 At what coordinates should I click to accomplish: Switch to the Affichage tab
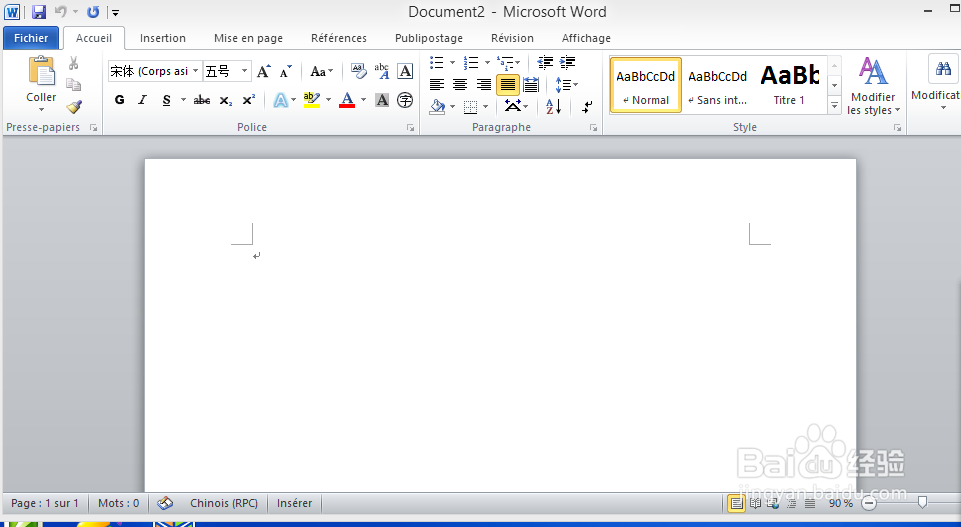point(586,38)
